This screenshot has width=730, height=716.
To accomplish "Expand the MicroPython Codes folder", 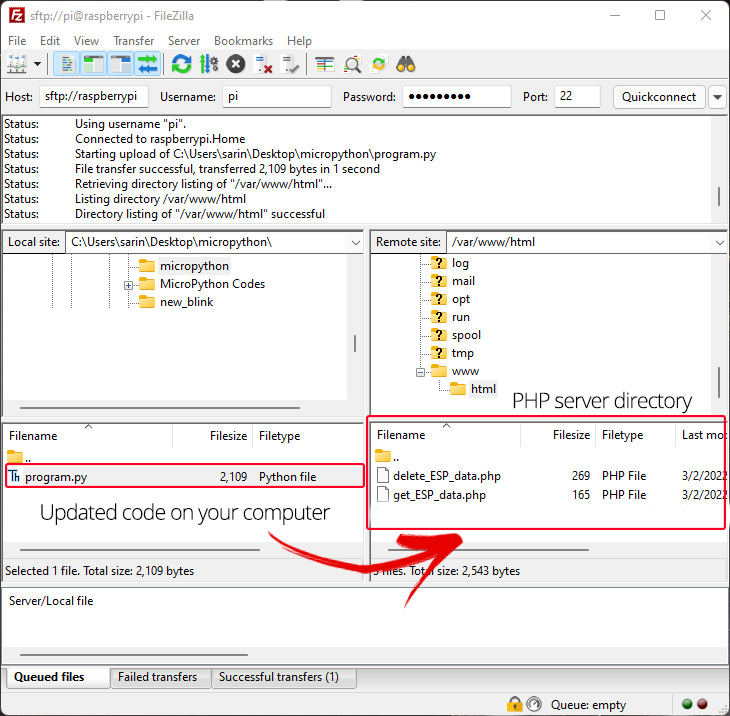I will 128,285.
